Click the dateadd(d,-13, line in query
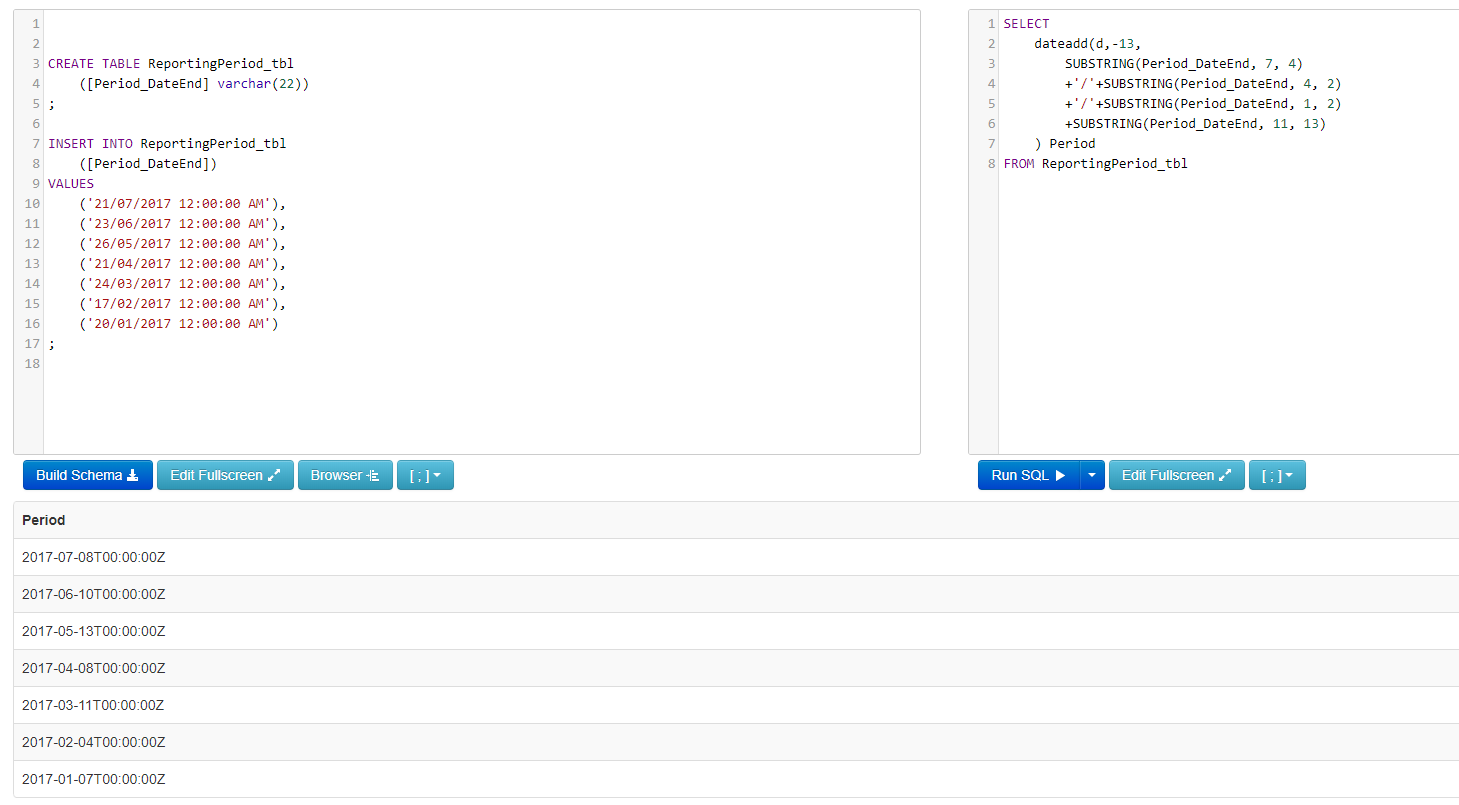The image size is (1459, 805). pyautogui.click(x=1088, y=43)
